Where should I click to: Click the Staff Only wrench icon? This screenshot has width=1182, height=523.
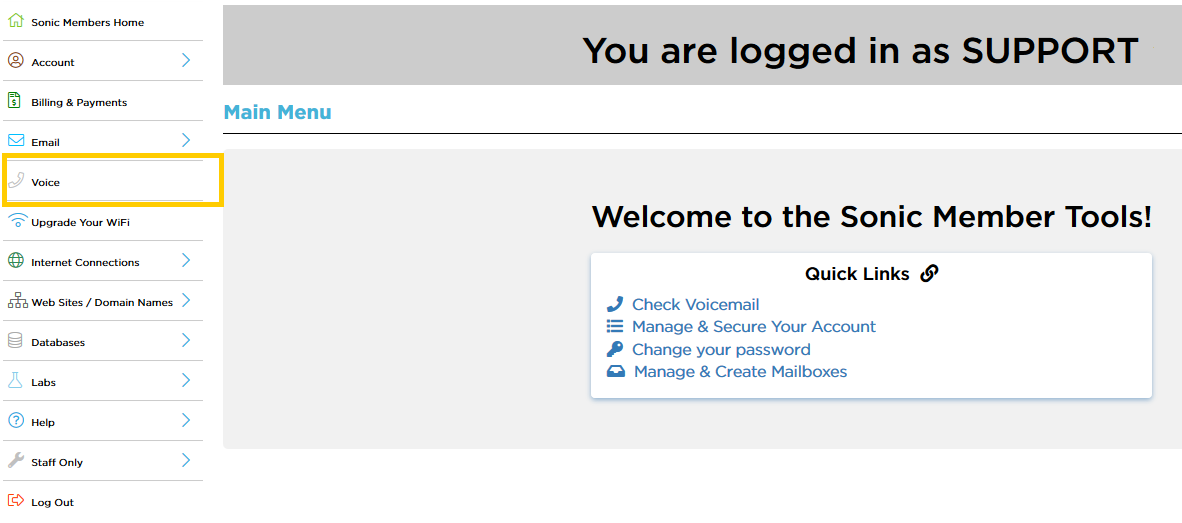pyautogui.click(x=15, y=460)
